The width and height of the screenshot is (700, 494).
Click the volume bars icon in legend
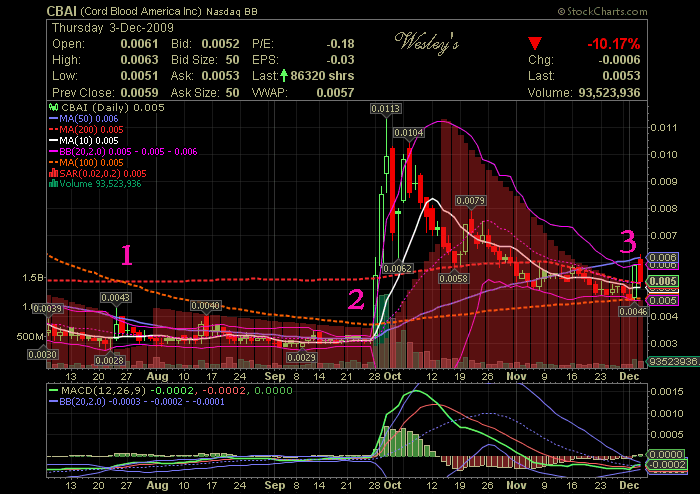tap(54, 184)
